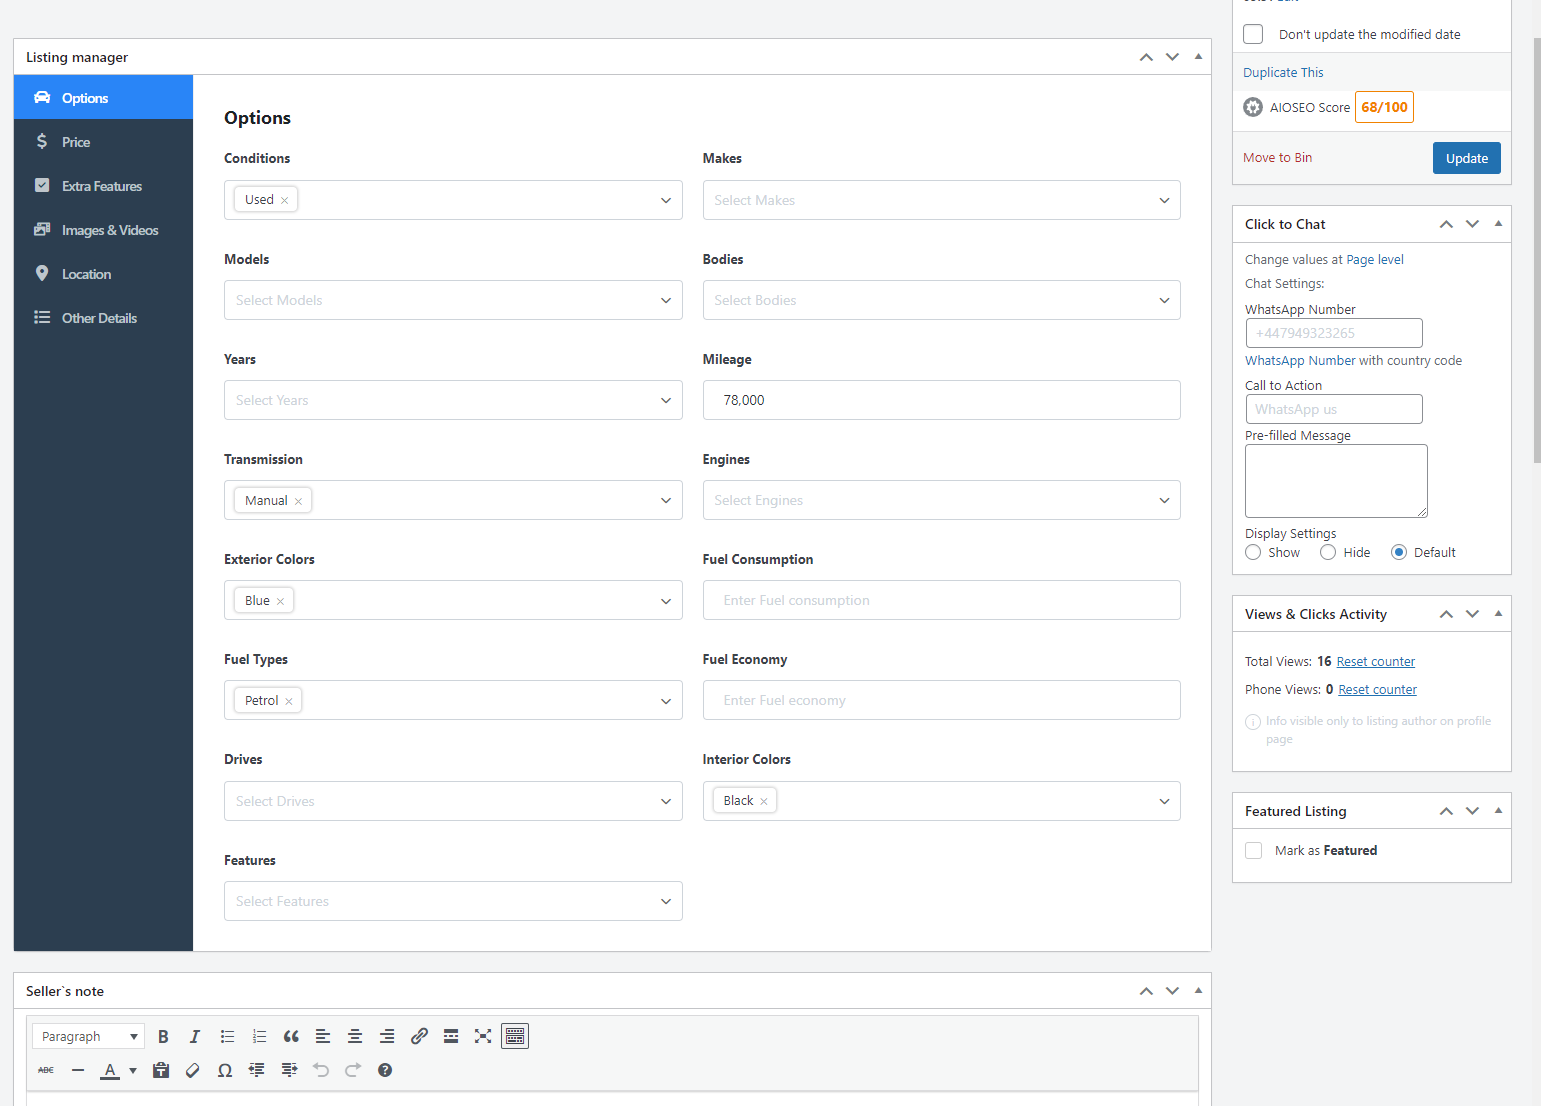1541x1106 pixels.
Task: Open the Other Details tab
Action: (x=103, y=317)
